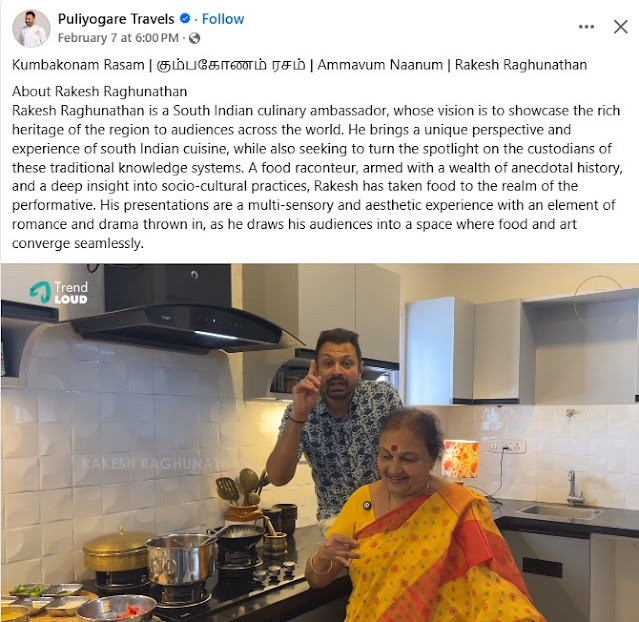Screen dimensions: 639x622
Task: Click the globe public audience icon
Action: pyautogui.click(x=195, y=38)
